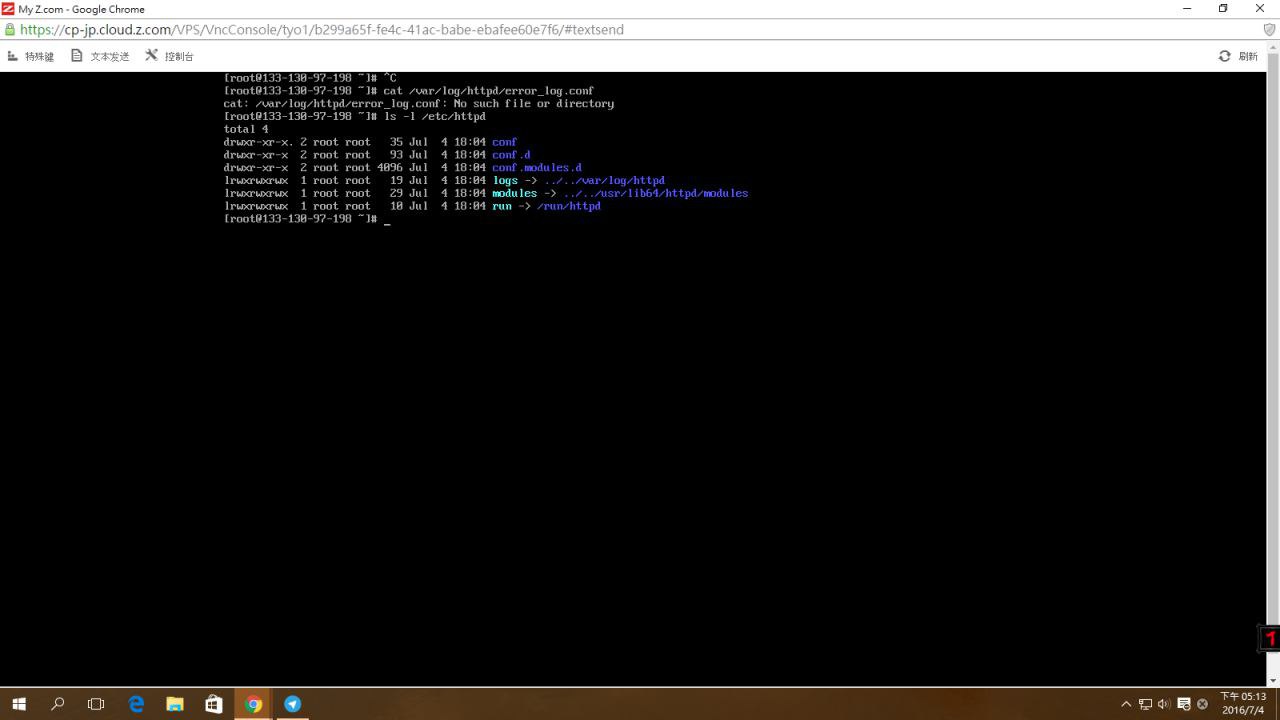
Task: Open Task View from the taskbar
Action: point(96,704)
